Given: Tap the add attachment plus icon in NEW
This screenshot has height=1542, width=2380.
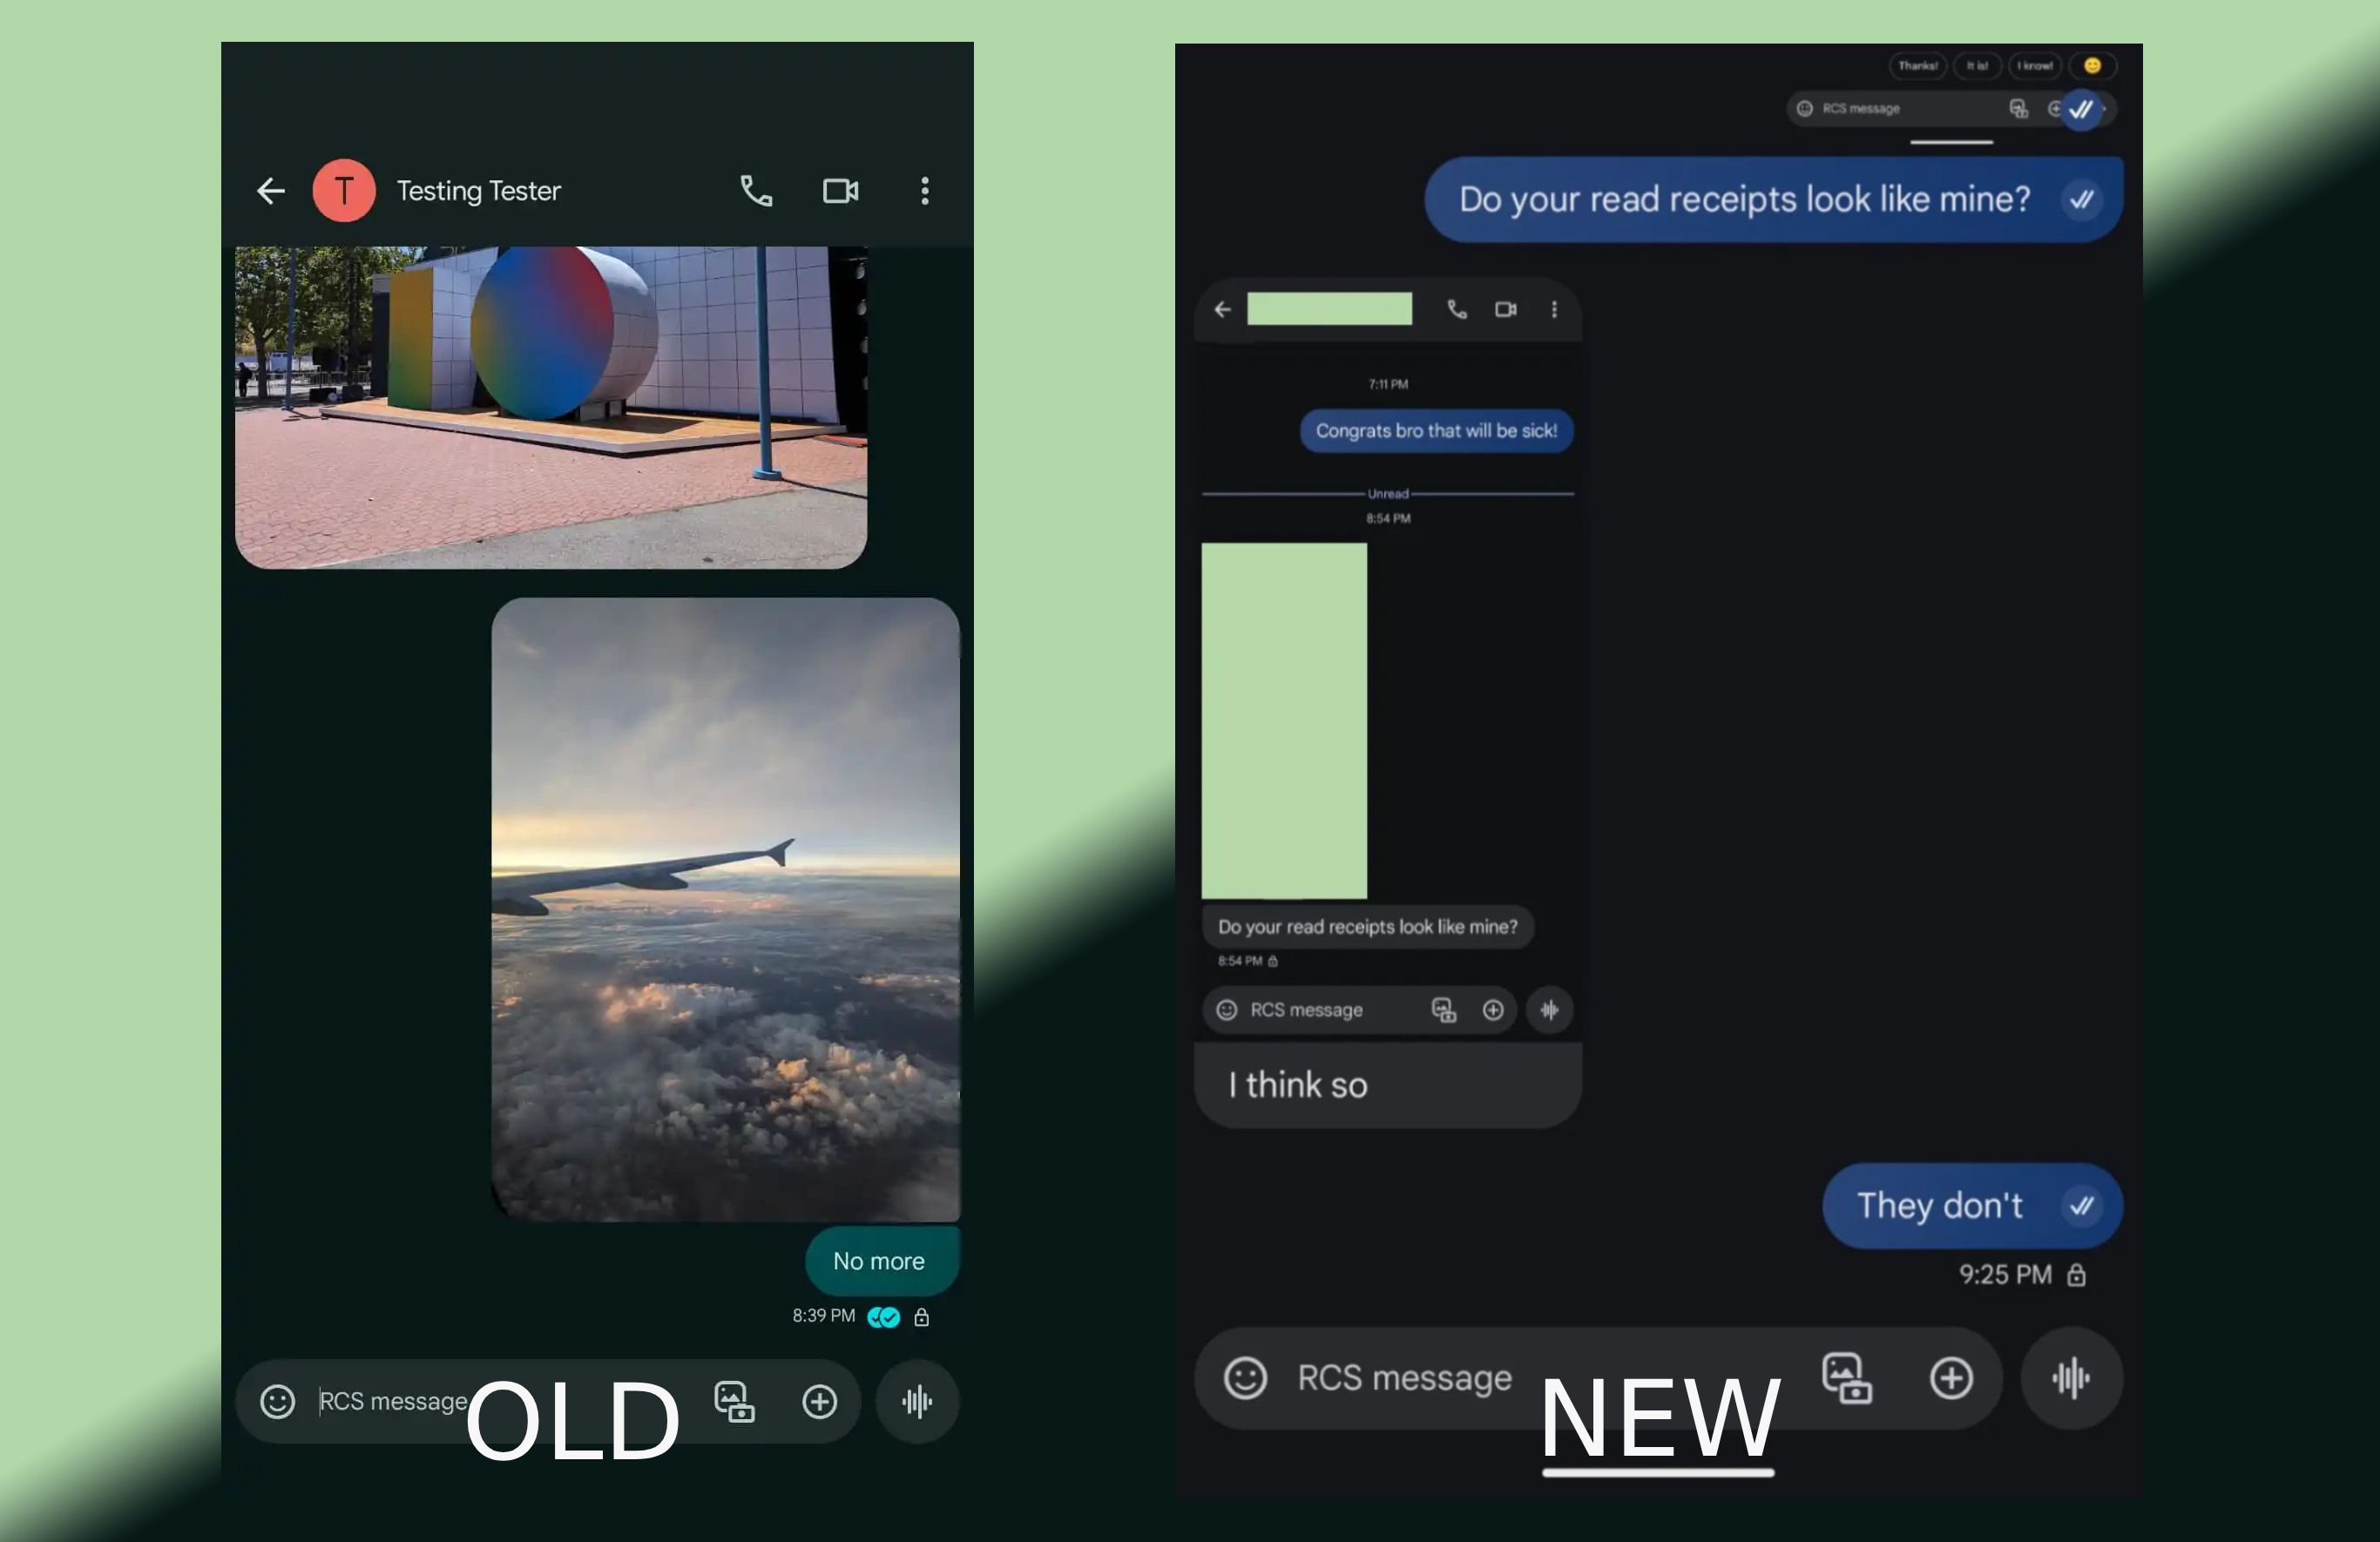Looking at the screenshot, I should point(1951,1376).
